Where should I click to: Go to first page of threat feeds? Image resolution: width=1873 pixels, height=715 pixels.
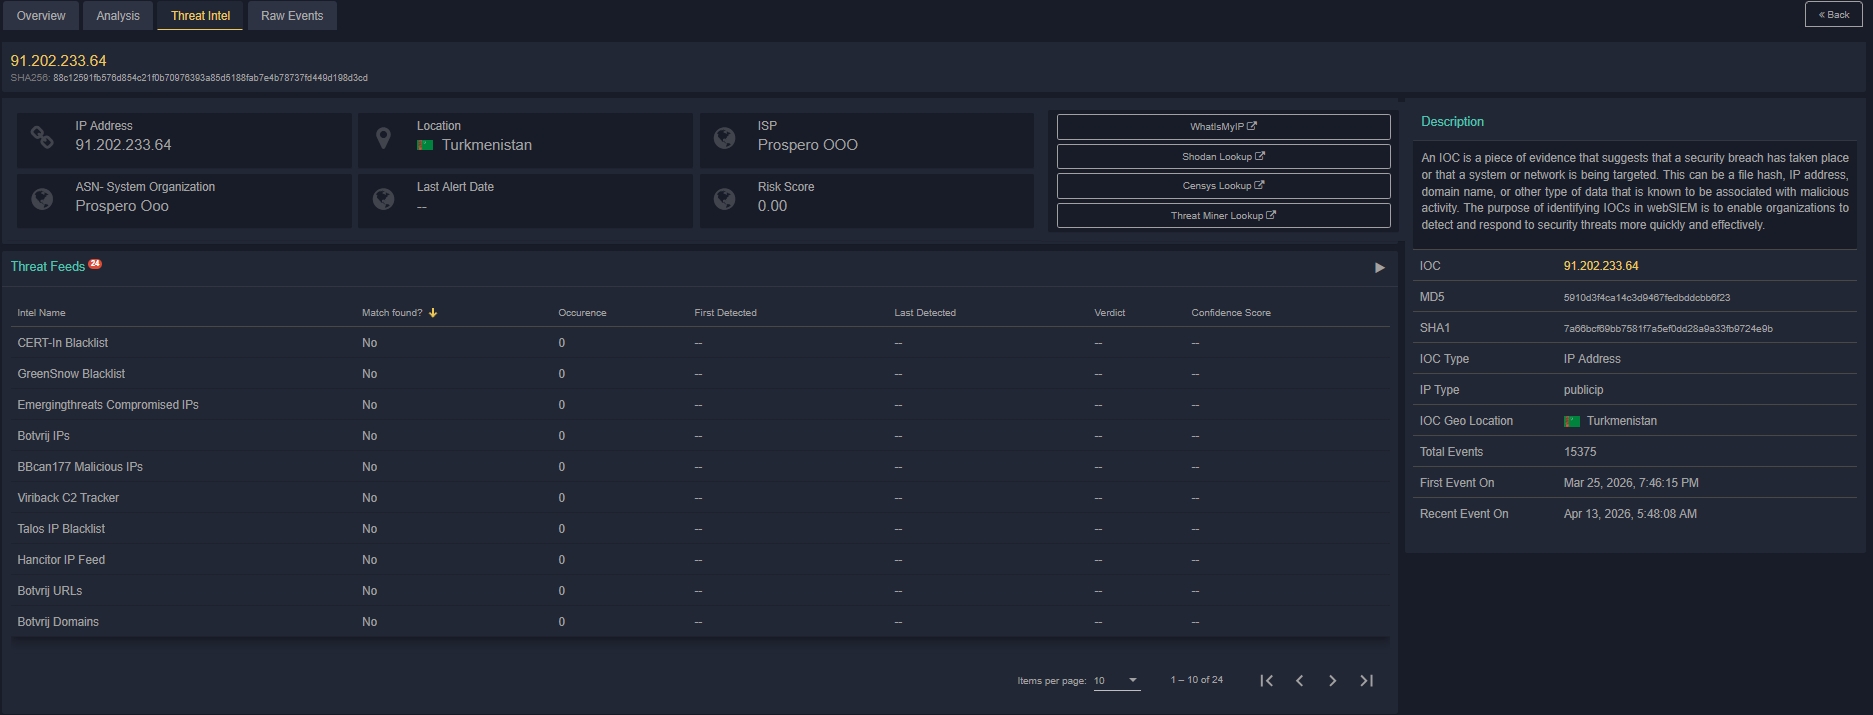tap(1266, 680)
